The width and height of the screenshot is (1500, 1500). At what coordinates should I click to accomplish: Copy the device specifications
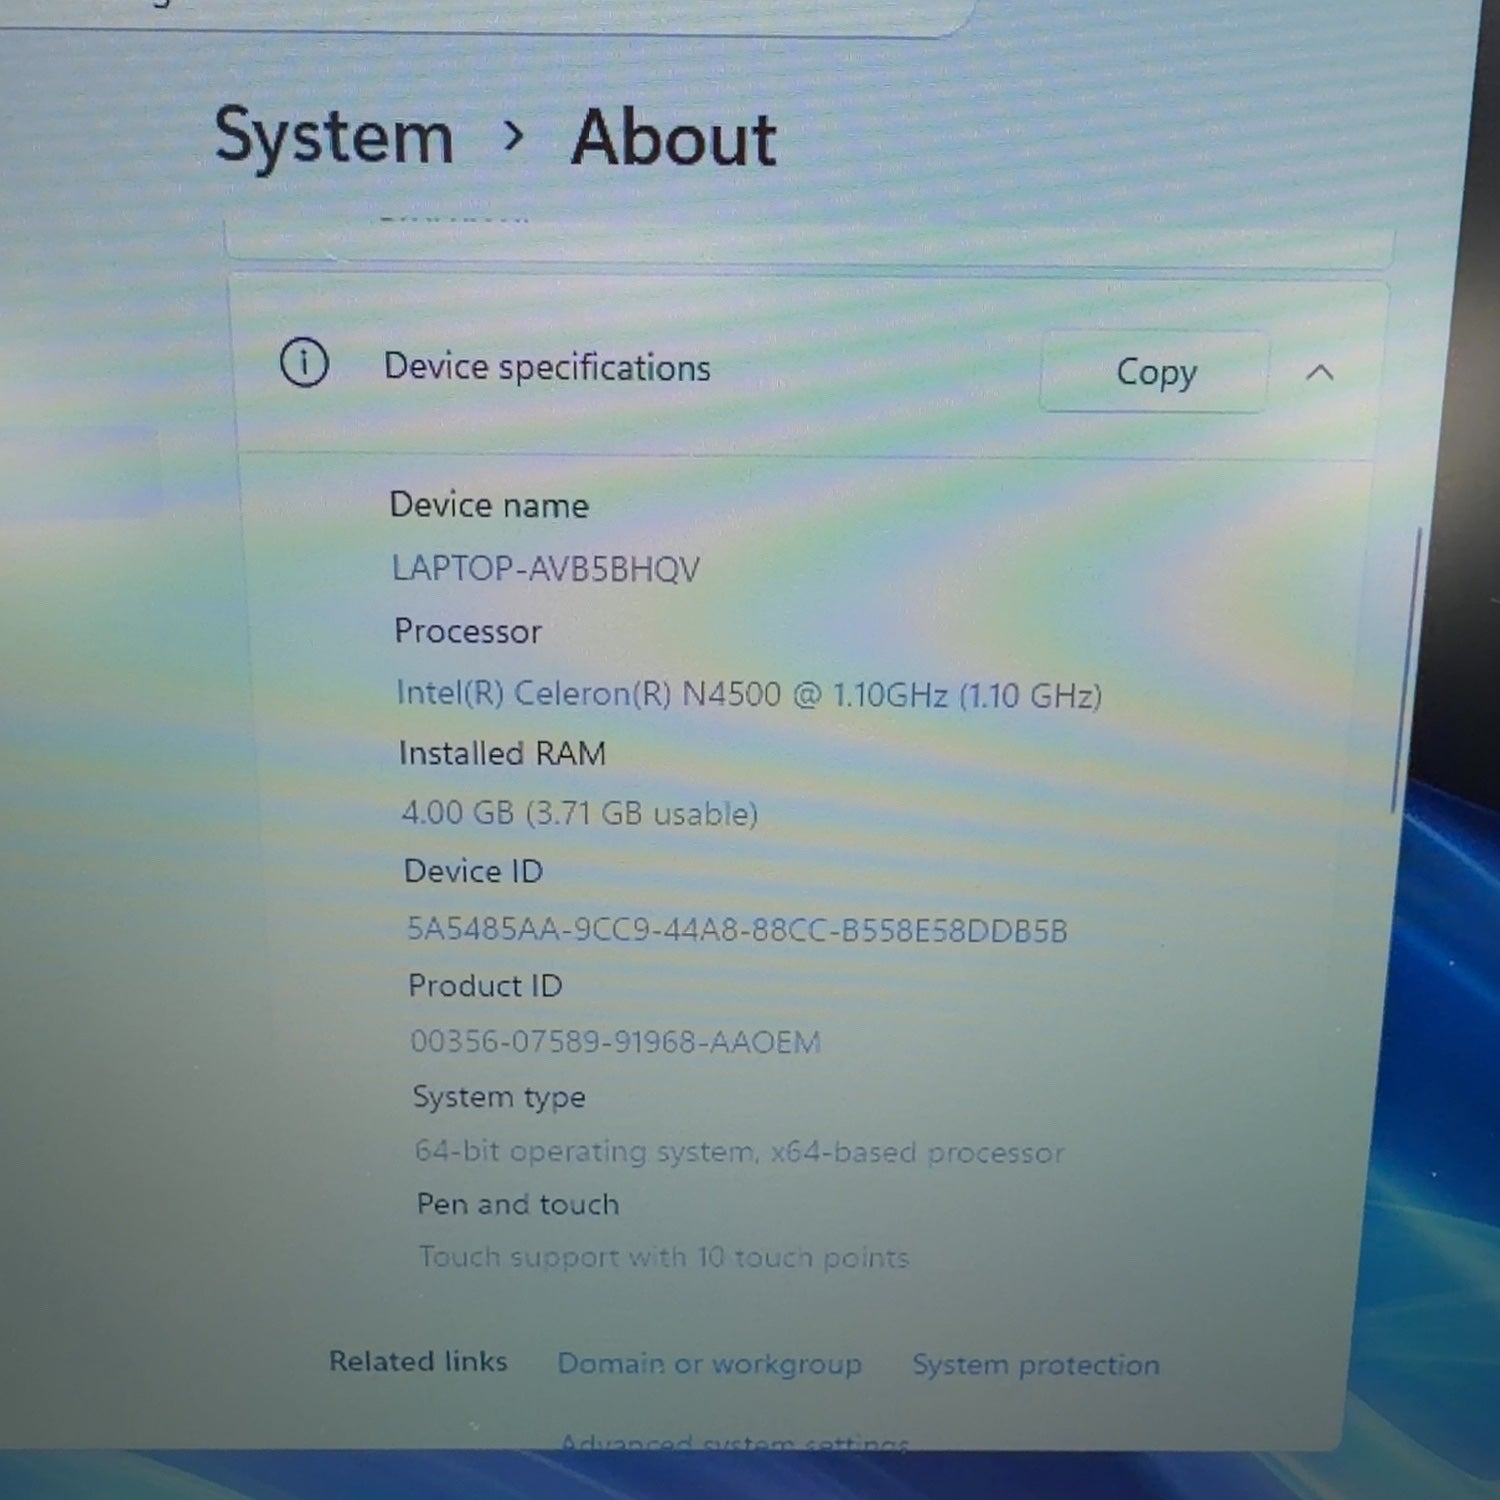click(x=1155, y=372)
